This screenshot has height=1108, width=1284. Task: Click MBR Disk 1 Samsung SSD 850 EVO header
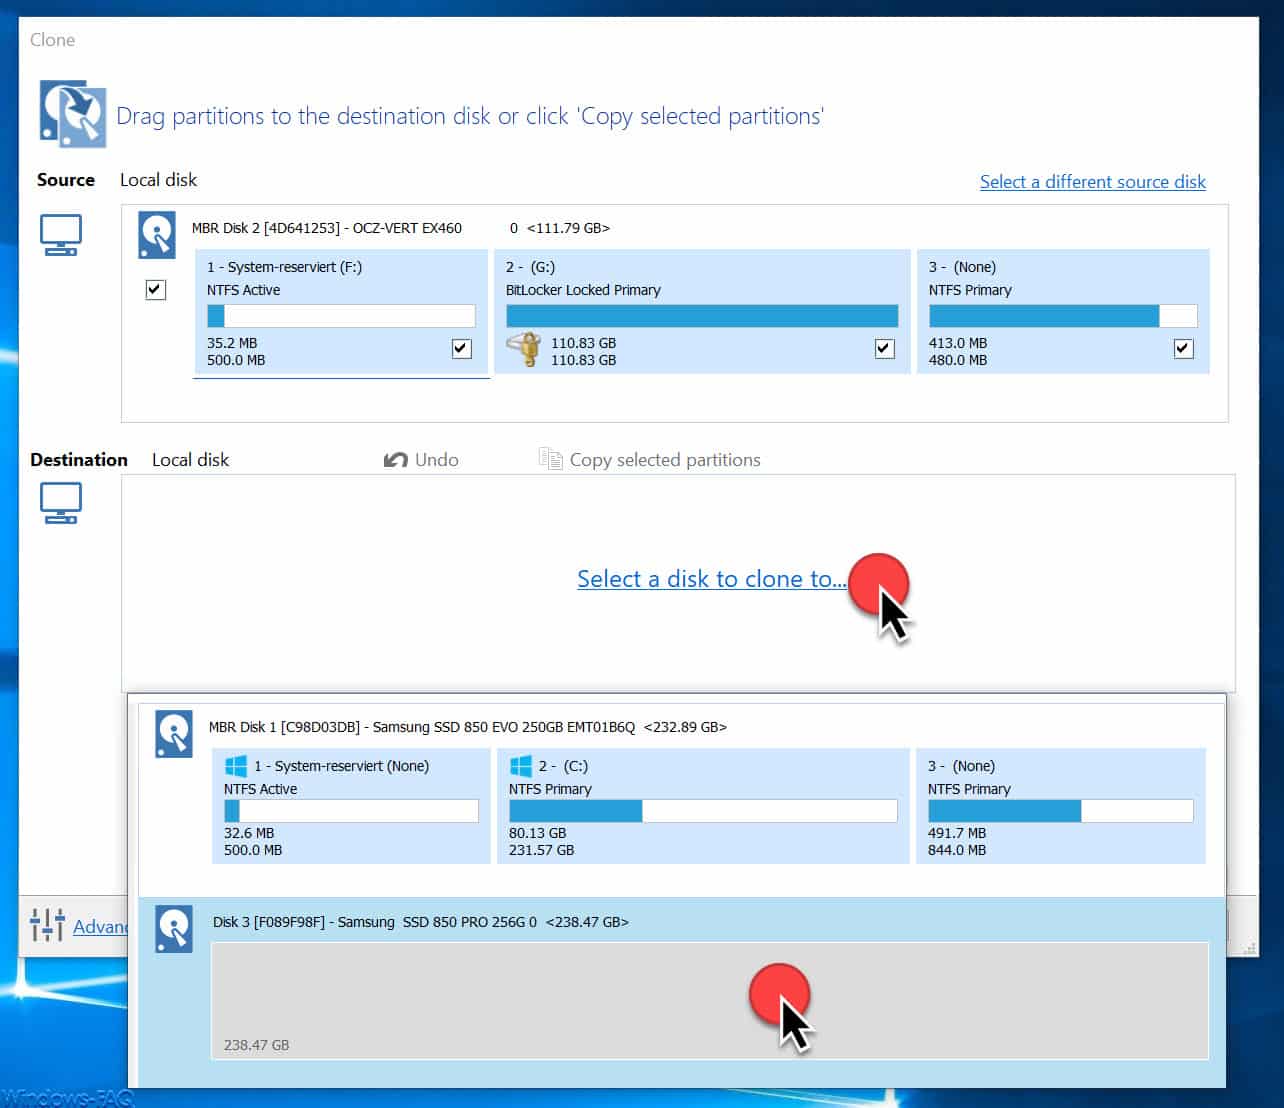468,727
